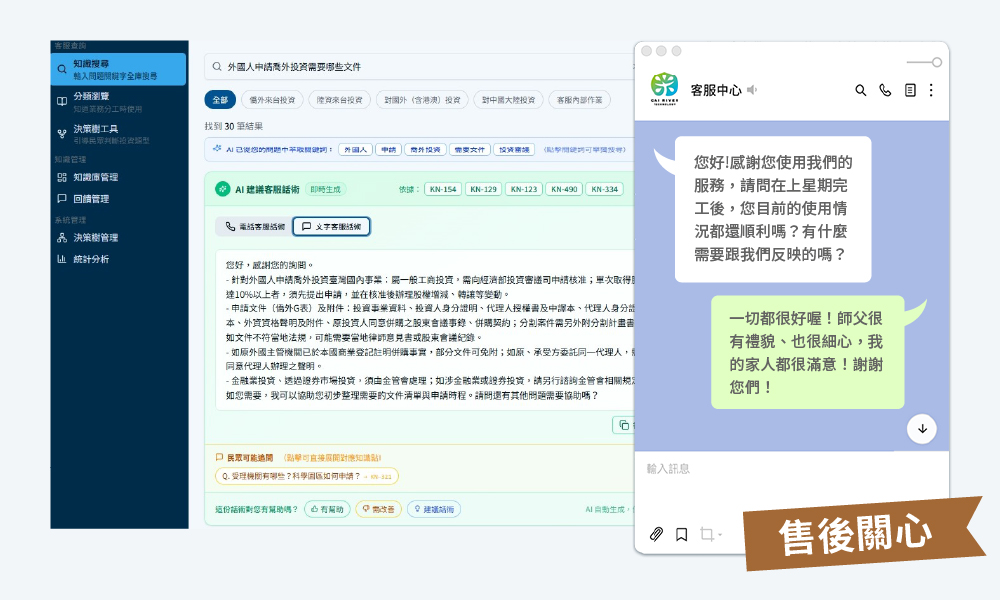This screenshot has width=1000, height=600.
Task: Select the 對中國大陸投資 filter chip
Action: (508, 100)
